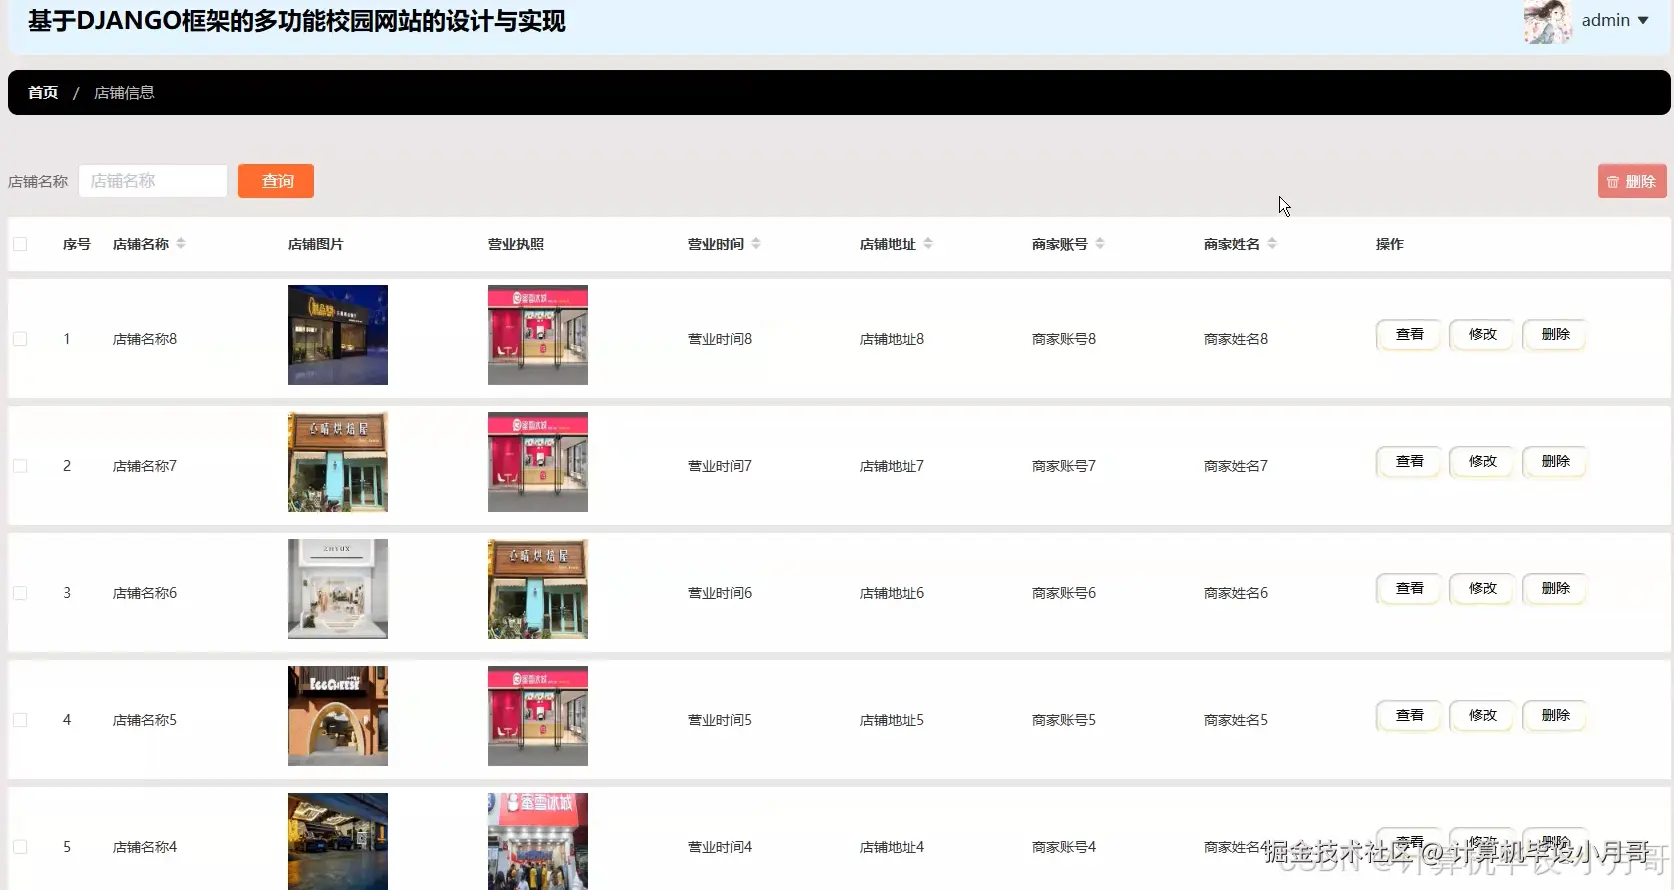
Task: Click the 店铺图片 column header
Action: [x=316, y=244]
